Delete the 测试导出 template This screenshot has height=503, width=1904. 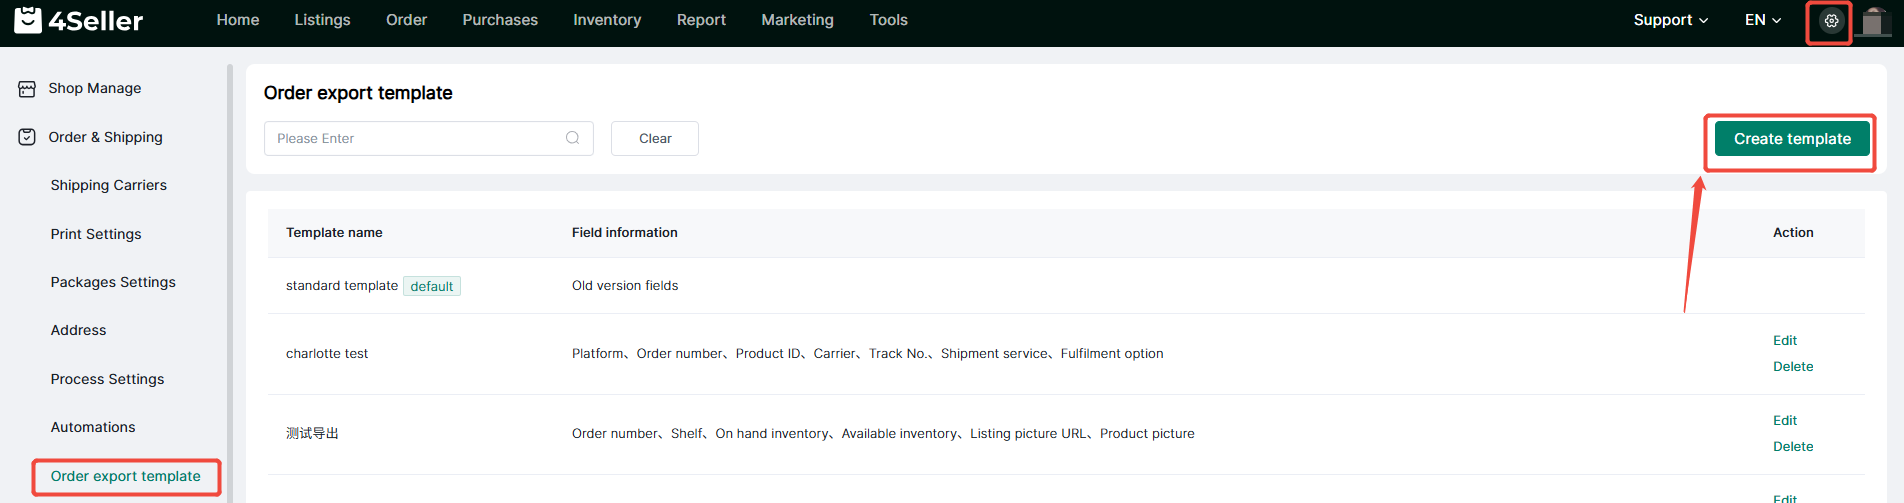pyautogui.click(x=1792, y=447)
